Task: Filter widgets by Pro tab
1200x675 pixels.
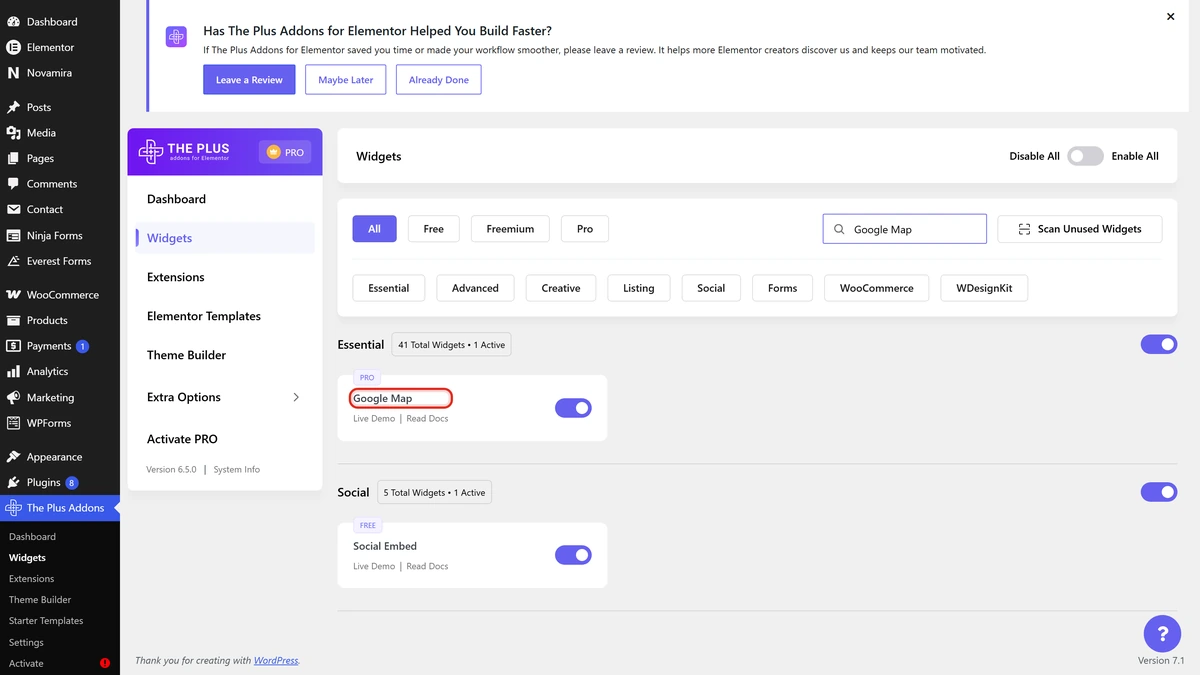Action: pyautogui.click(x=585, y=229)
